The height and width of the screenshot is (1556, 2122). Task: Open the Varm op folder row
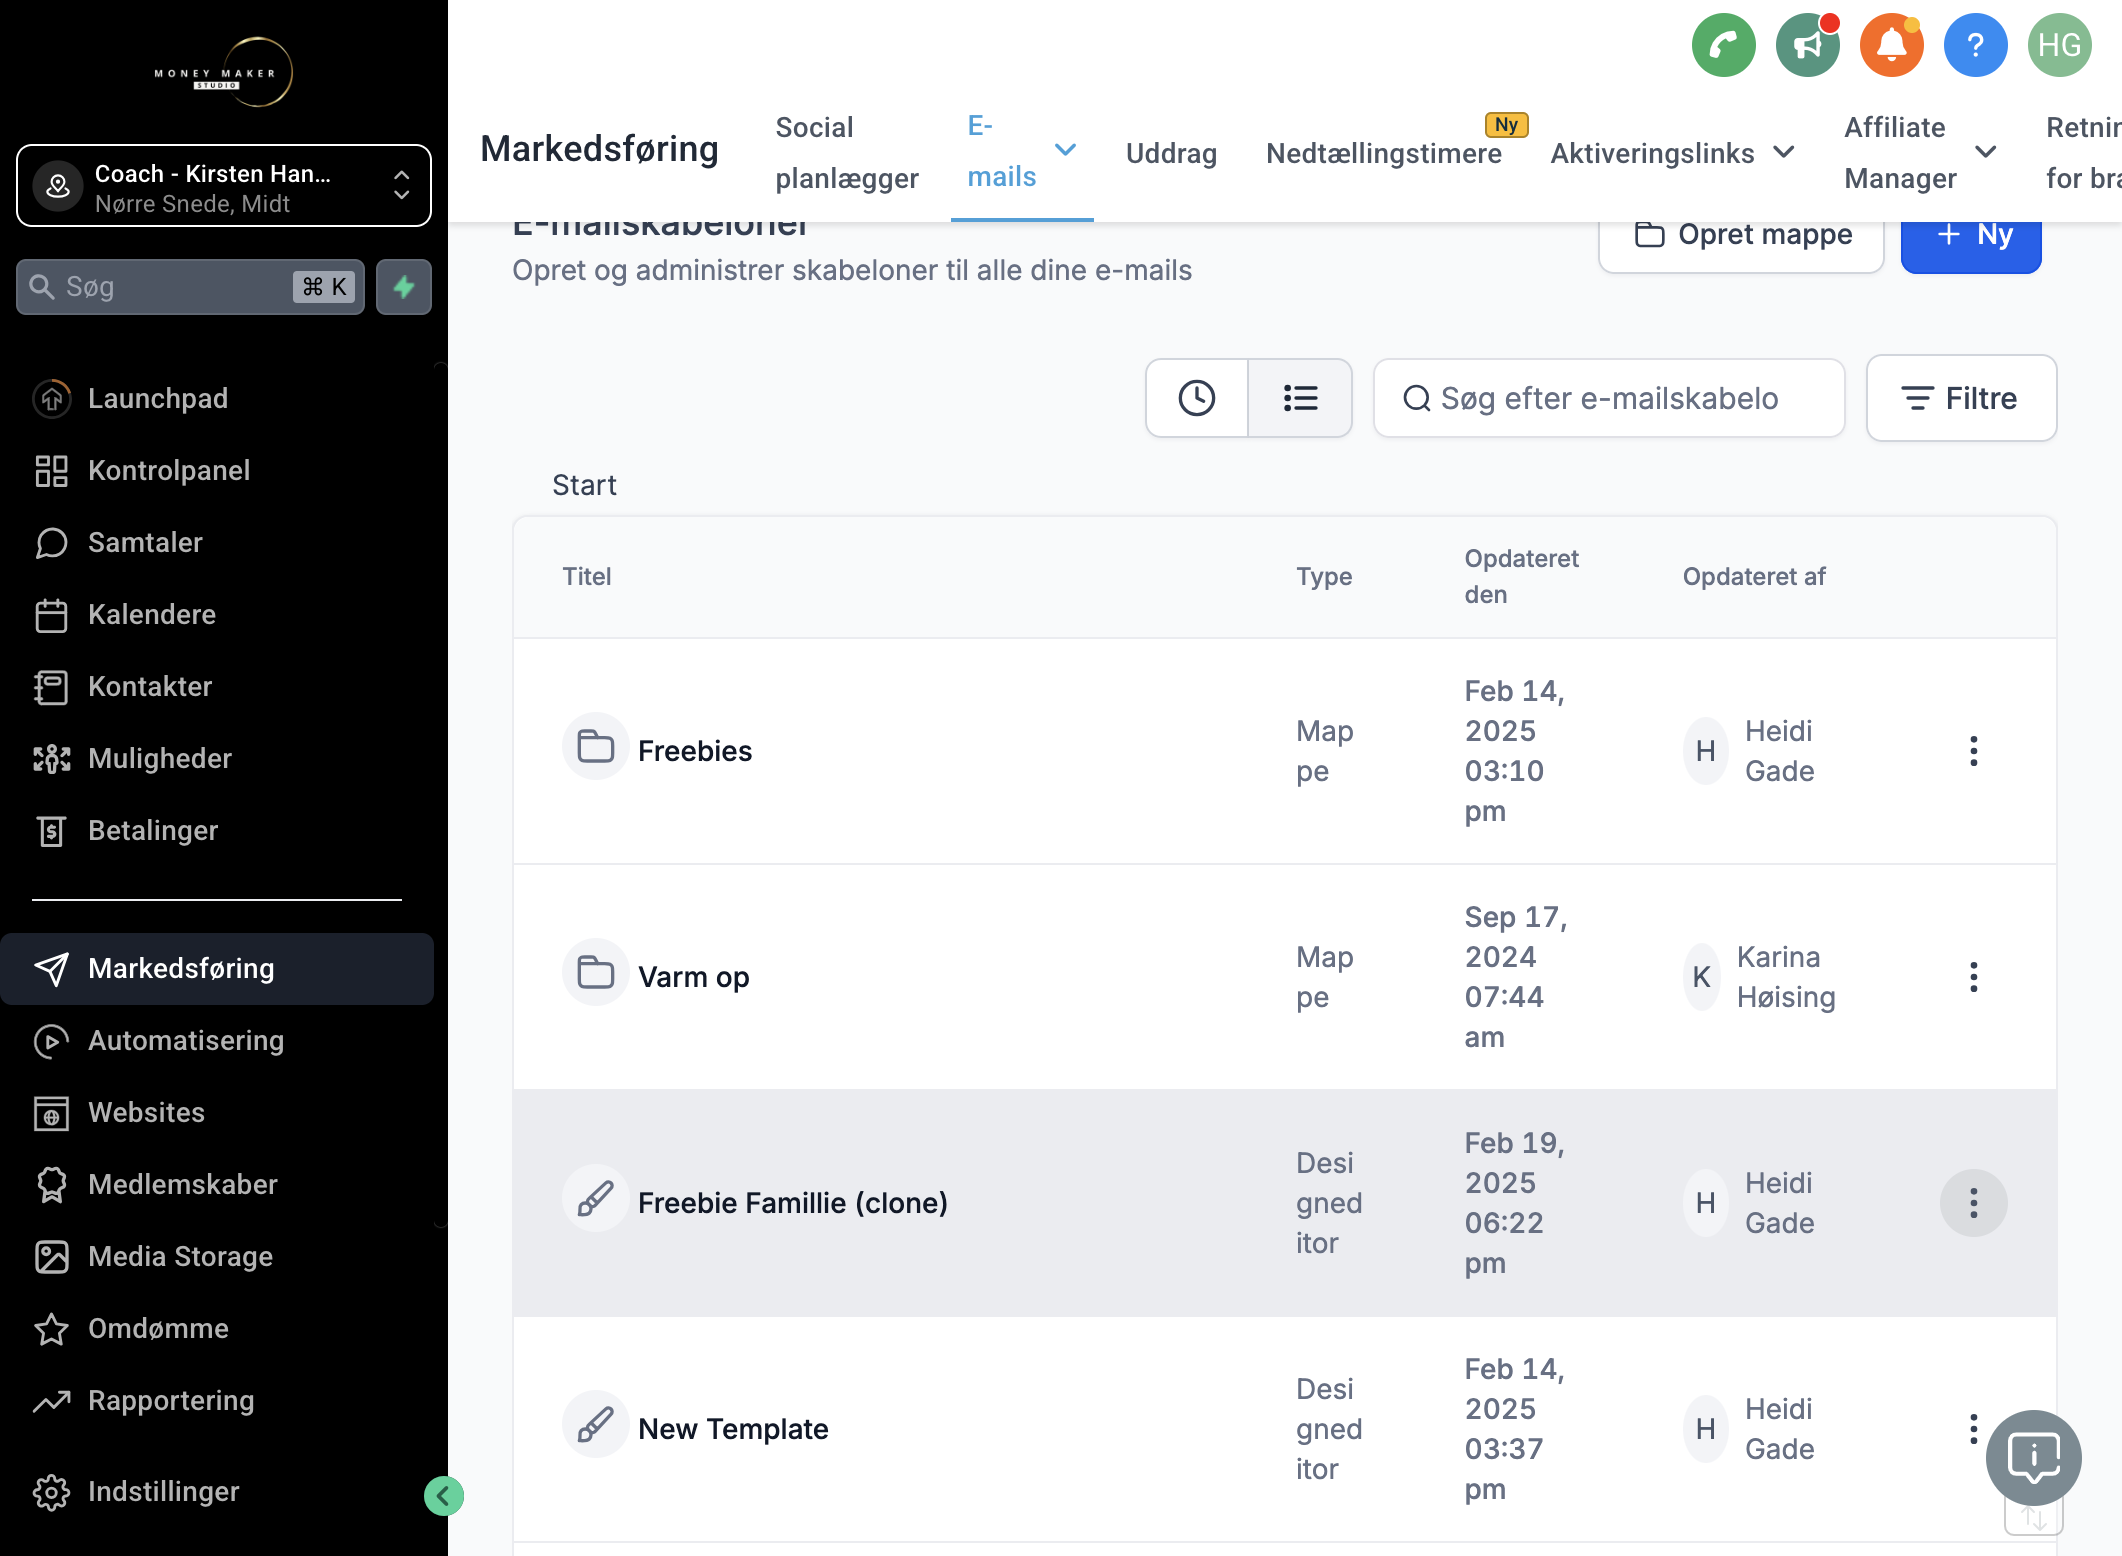pyautogui.click(x=1284, y=977)
